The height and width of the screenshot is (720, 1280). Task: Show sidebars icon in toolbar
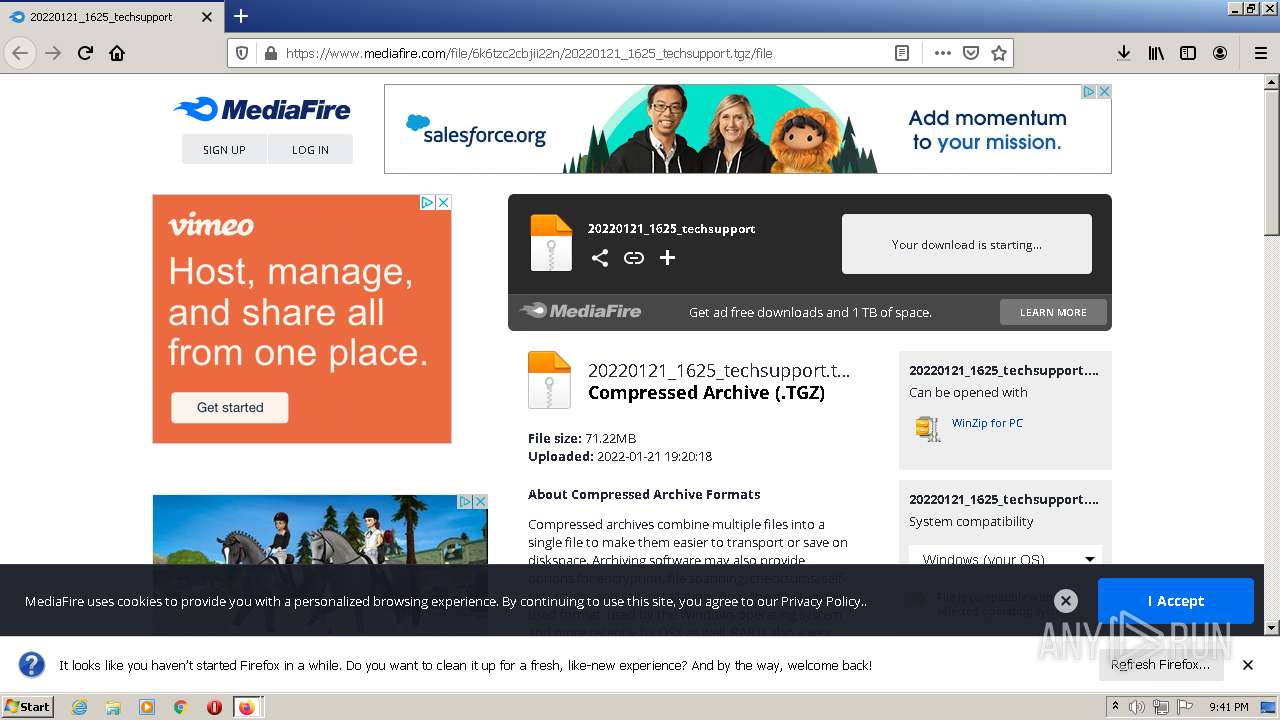pos(1188,53)
